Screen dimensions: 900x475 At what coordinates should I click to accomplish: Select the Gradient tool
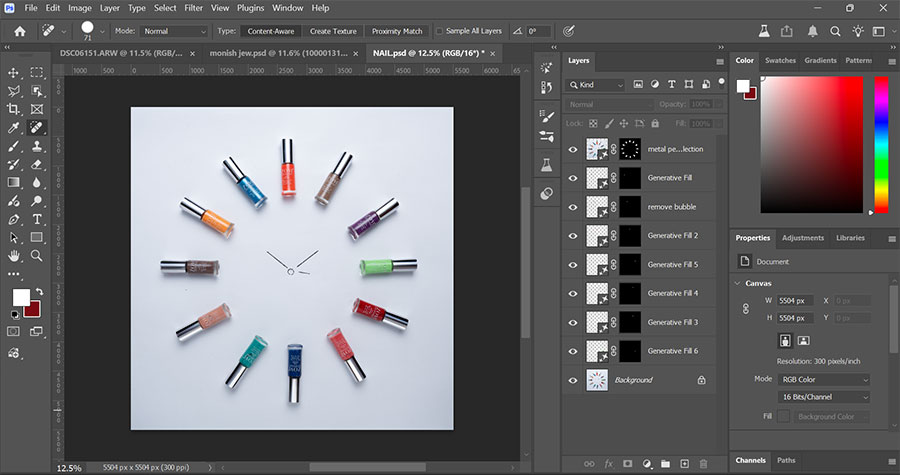tap(13, 182)
